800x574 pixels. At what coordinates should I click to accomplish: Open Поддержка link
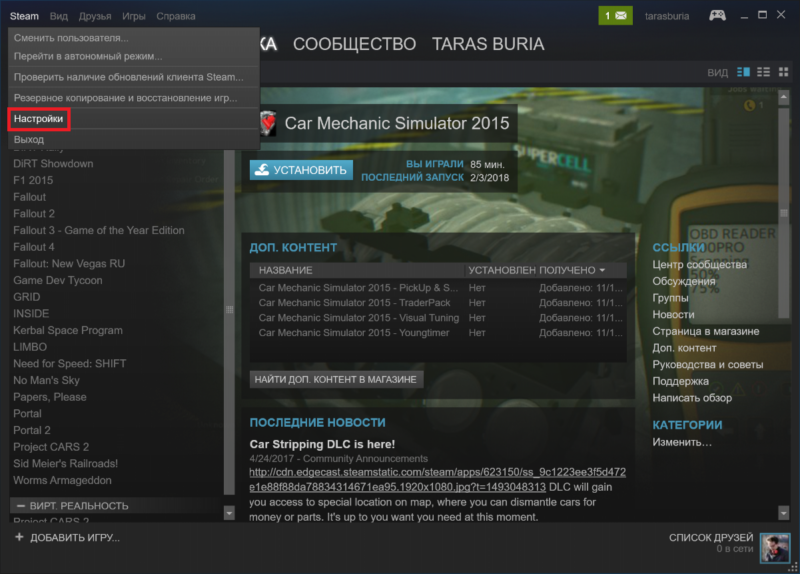(x=680, y=381)
